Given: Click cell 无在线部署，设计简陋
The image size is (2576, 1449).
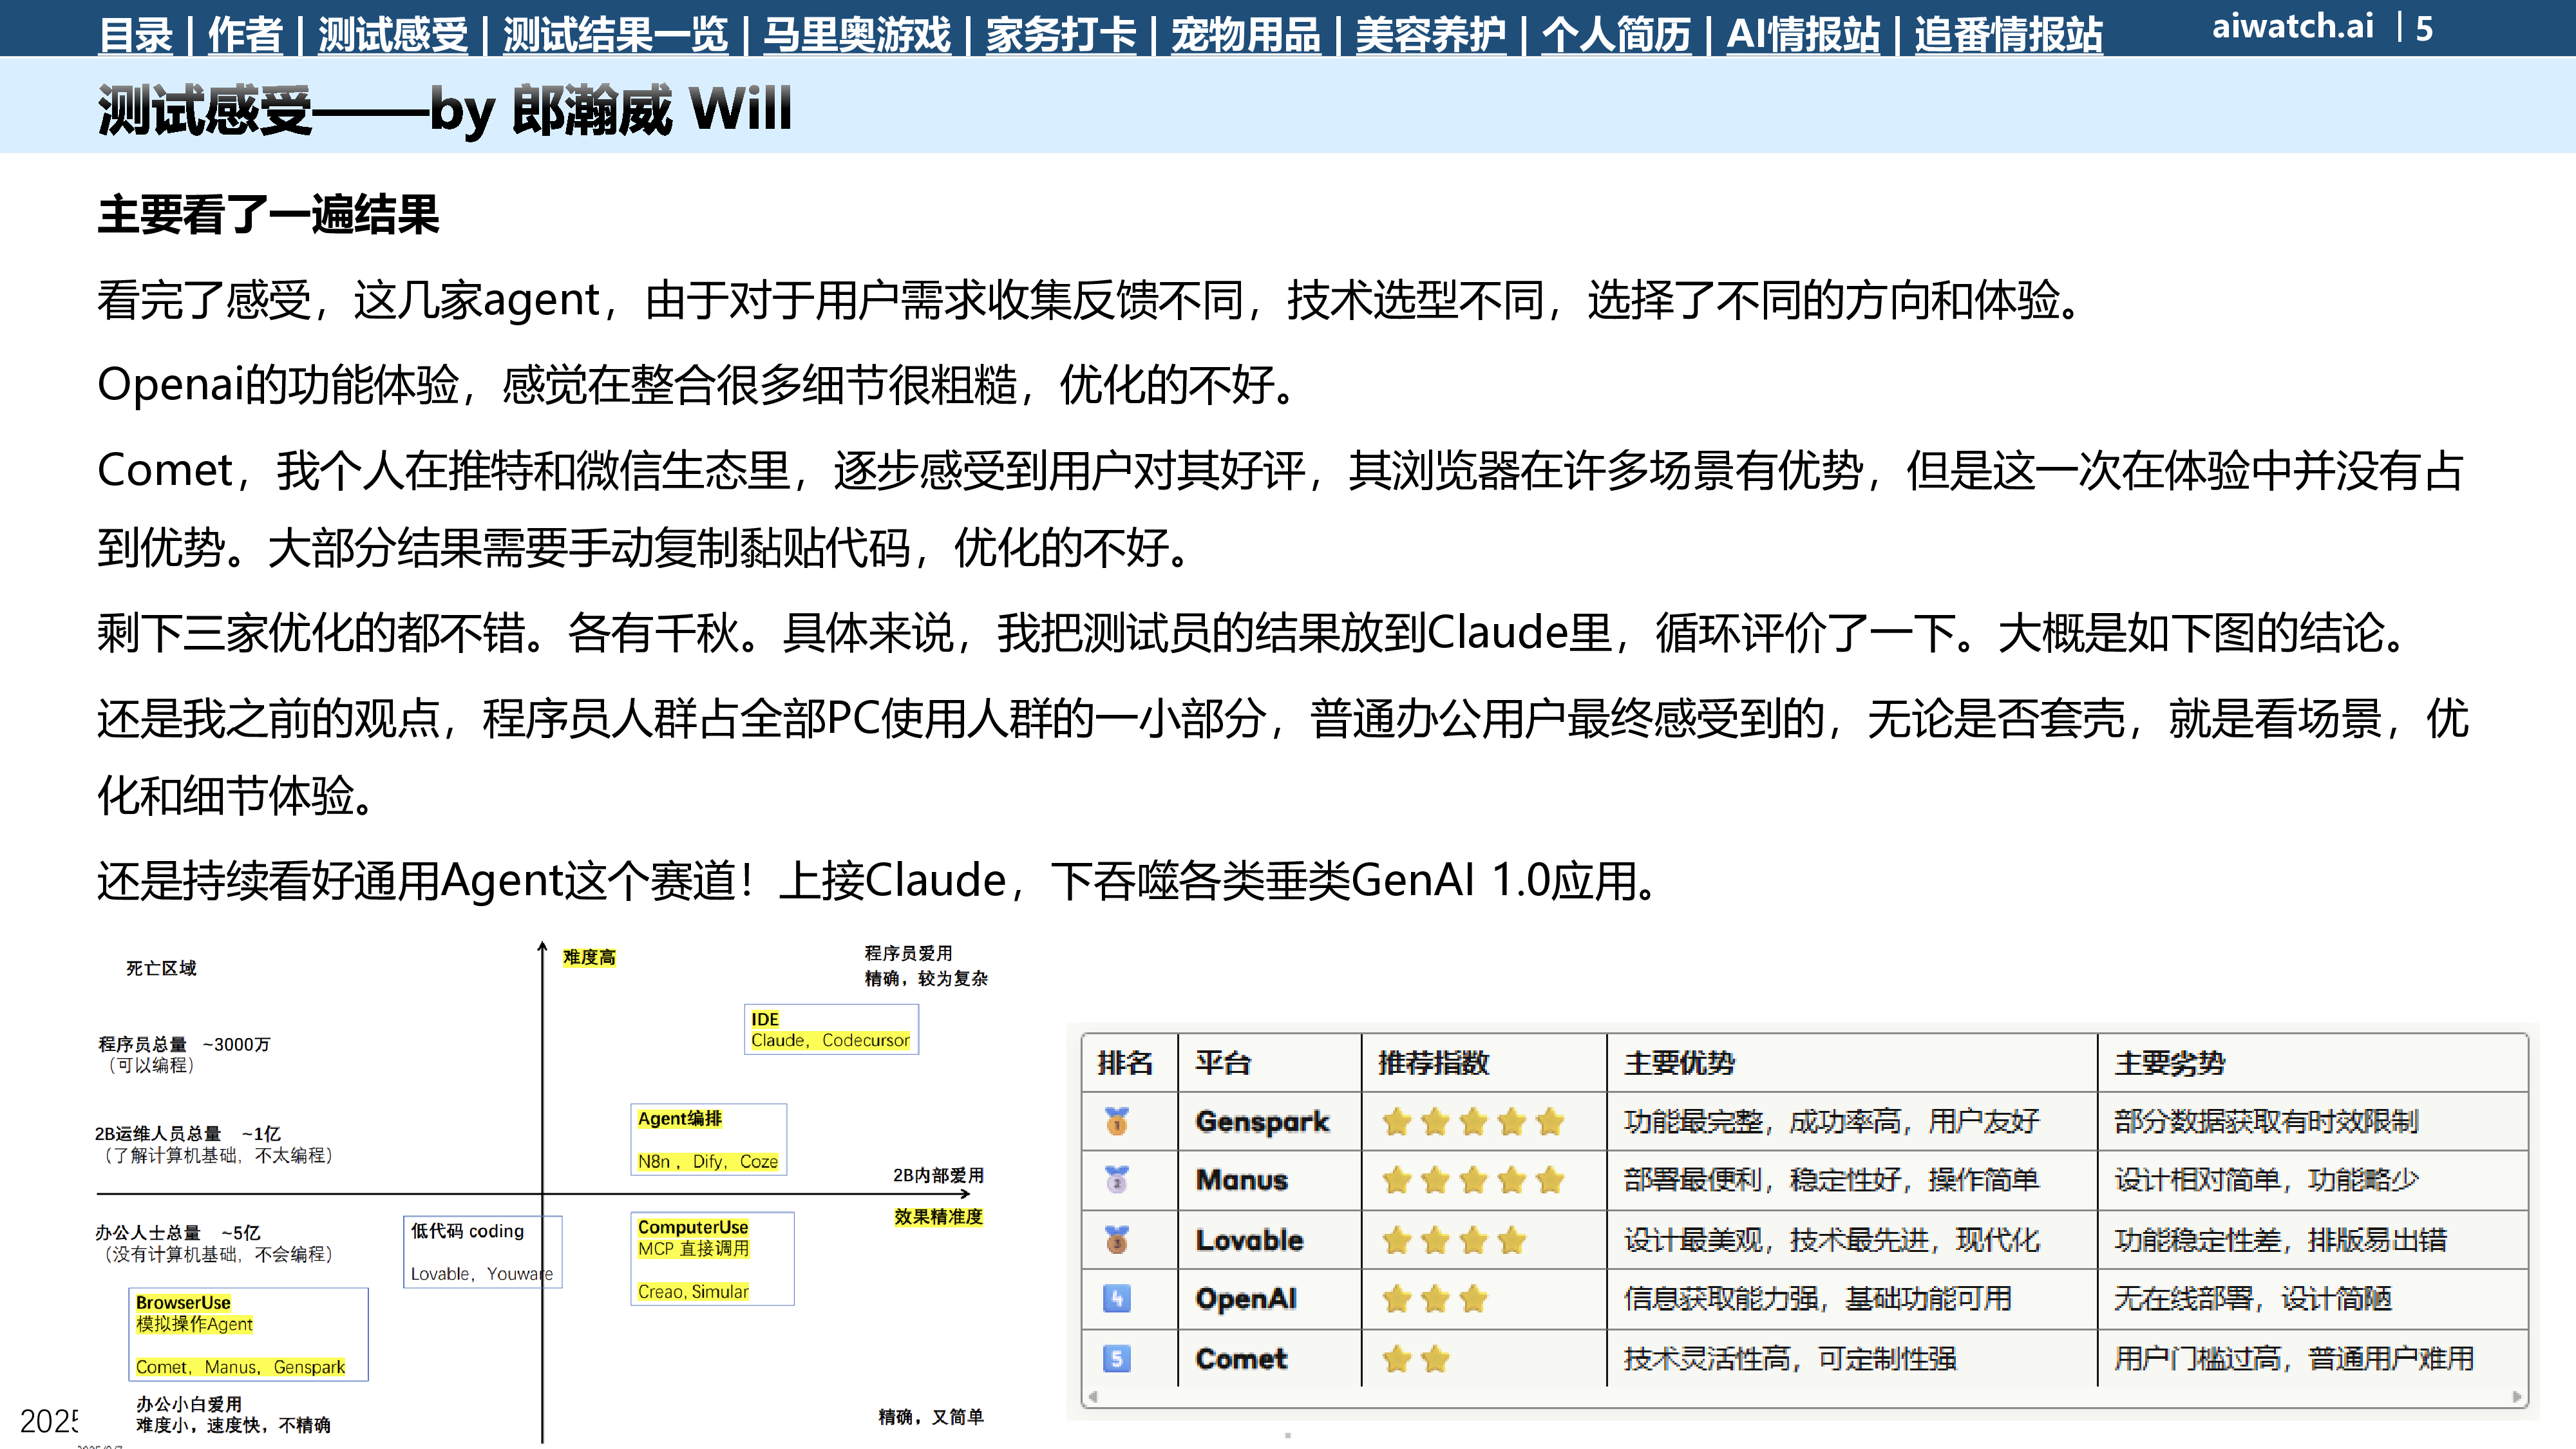Looking at the screenshot, I should pyautogui.click(x=2252, y=1299).
